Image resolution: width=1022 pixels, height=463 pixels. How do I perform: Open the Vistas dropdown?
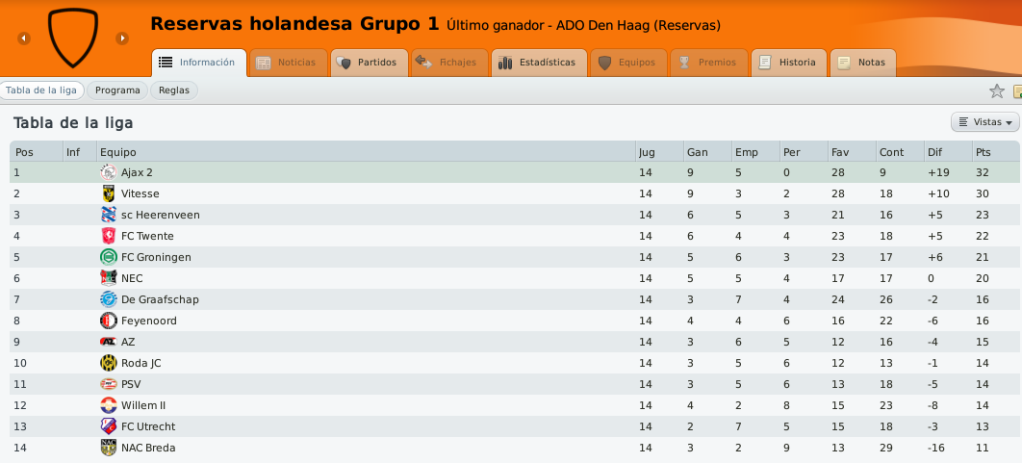985,122
